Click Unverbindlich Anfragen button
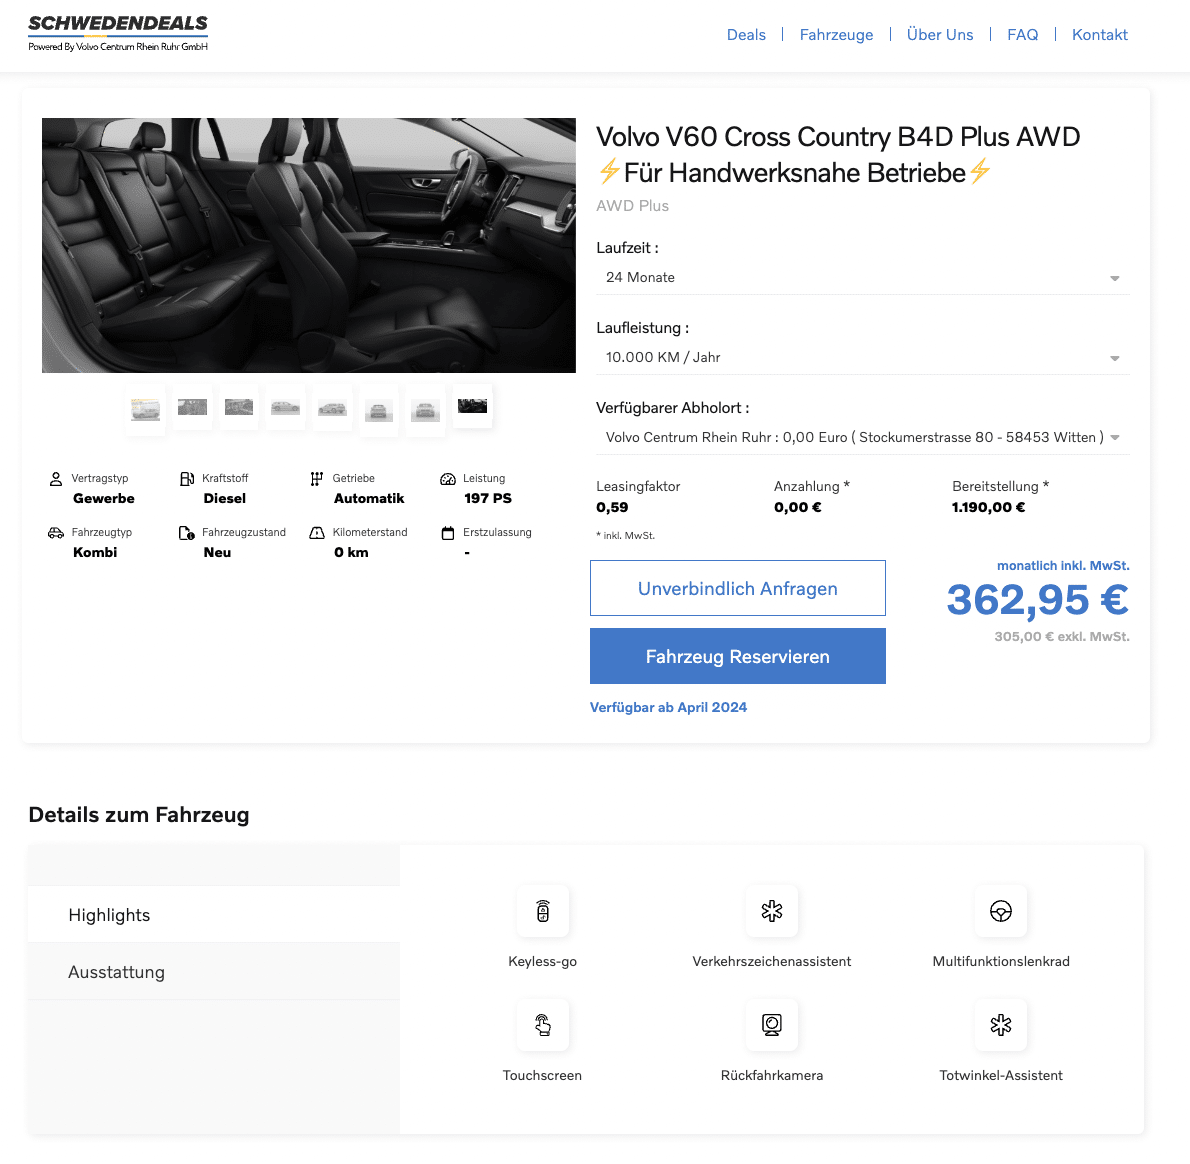This screenshot has width=1190, height=1164. 738,588
